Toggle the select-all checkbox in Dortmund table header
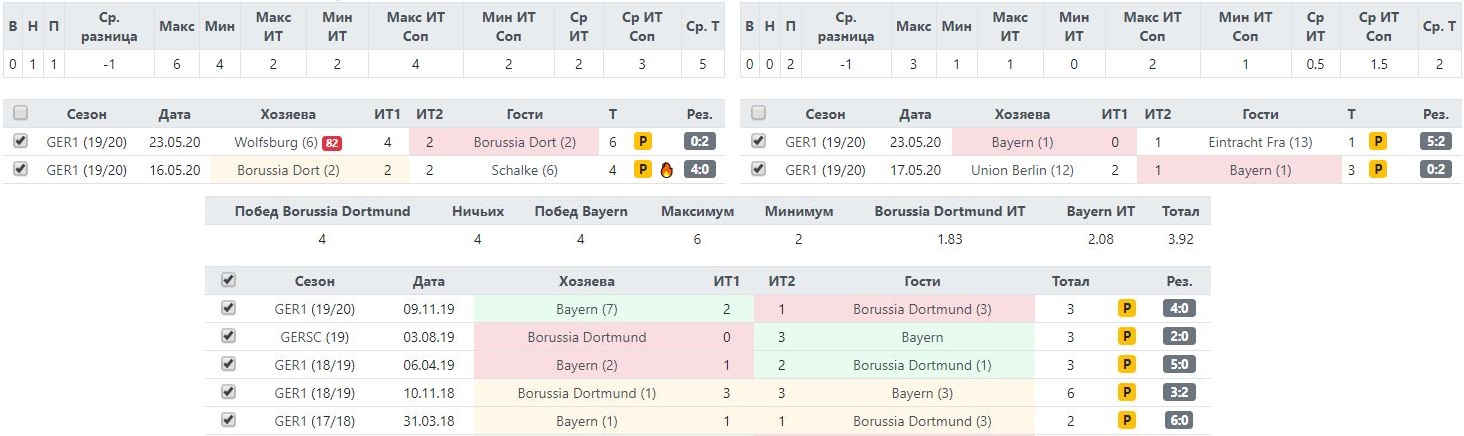This screenshot has width=1464, height=436. pos(21,113)
